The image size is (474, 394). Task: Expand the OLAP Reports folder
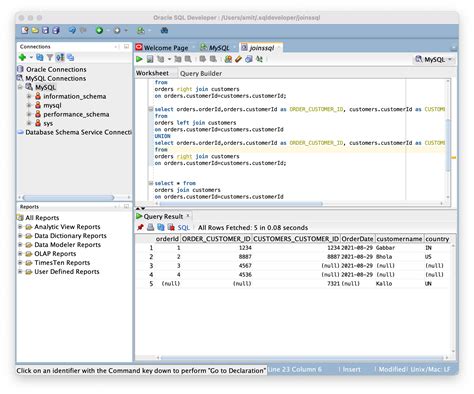(x=20, y=254)
